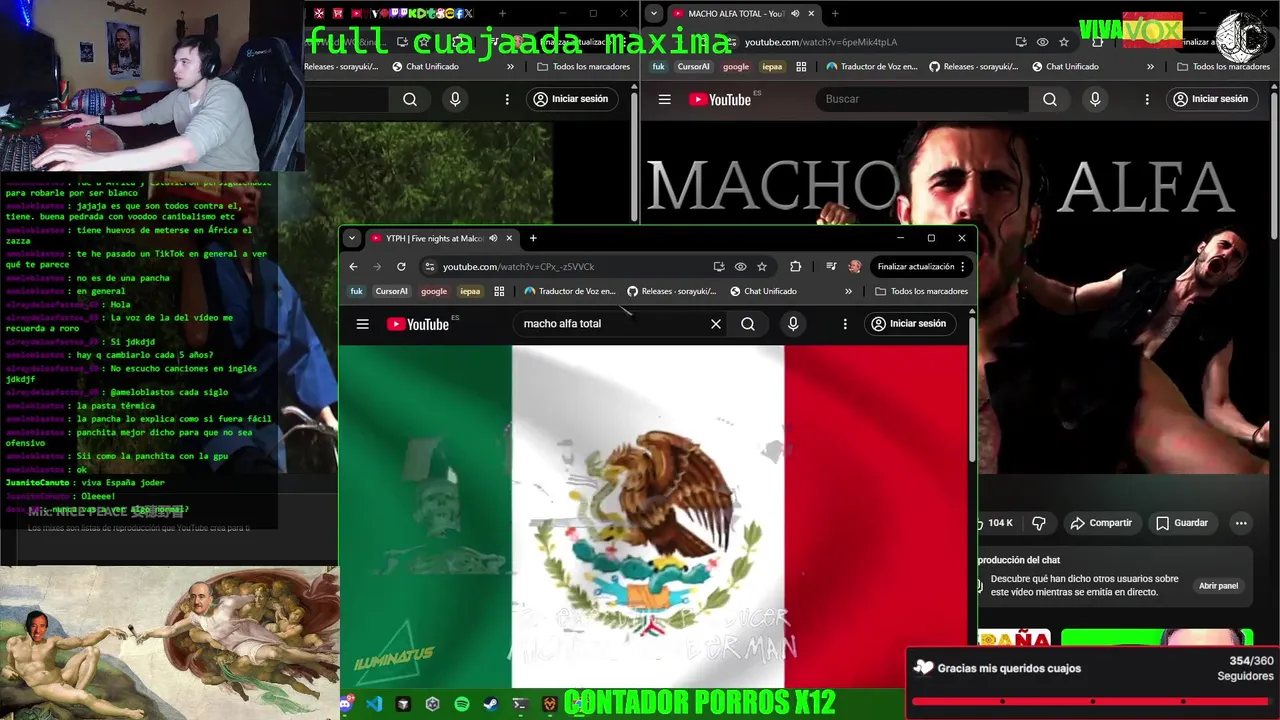Click 'Compartir' button under MACHO ALFA video
The height and width of the screenshot is (720, 1280).
(1101, 523)
